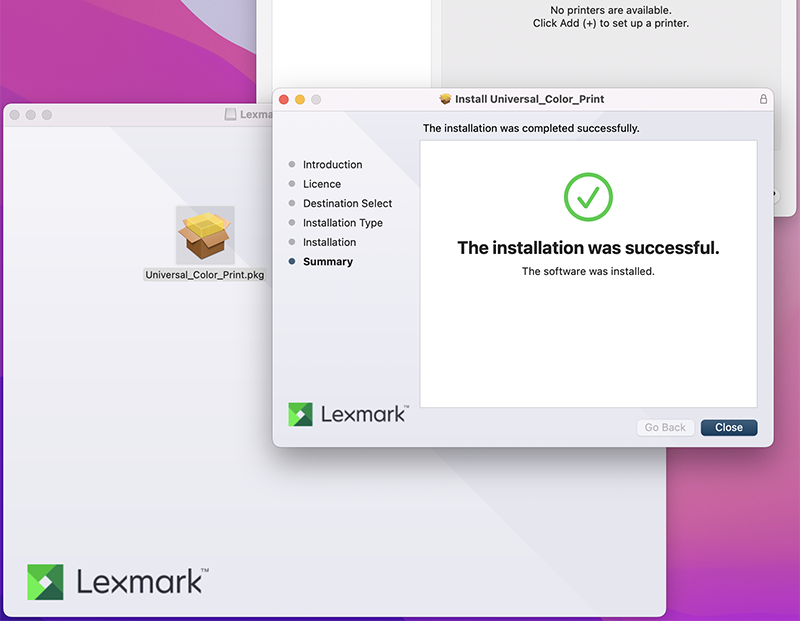Click the "Install Universal_Color_Print" window title
800x621 pixels.
point(530,99)
